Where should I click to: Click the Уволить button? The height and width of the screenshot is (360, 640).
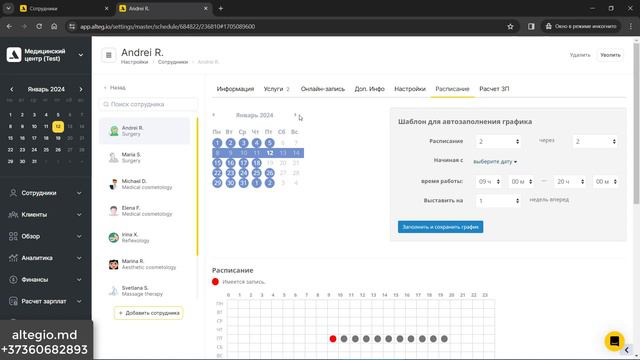coord(610,55)
